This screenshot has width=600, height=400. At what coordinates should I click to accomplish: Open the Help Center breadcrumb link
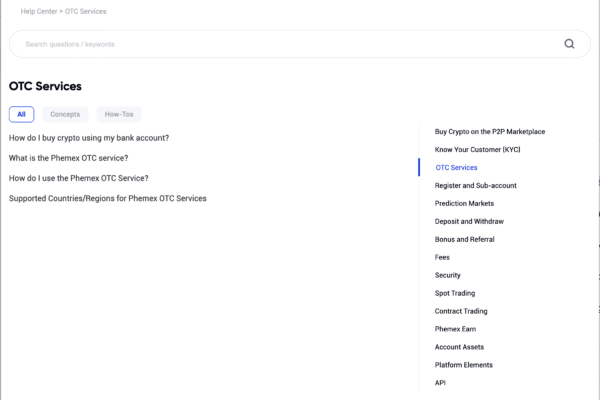tap(39, 11)
